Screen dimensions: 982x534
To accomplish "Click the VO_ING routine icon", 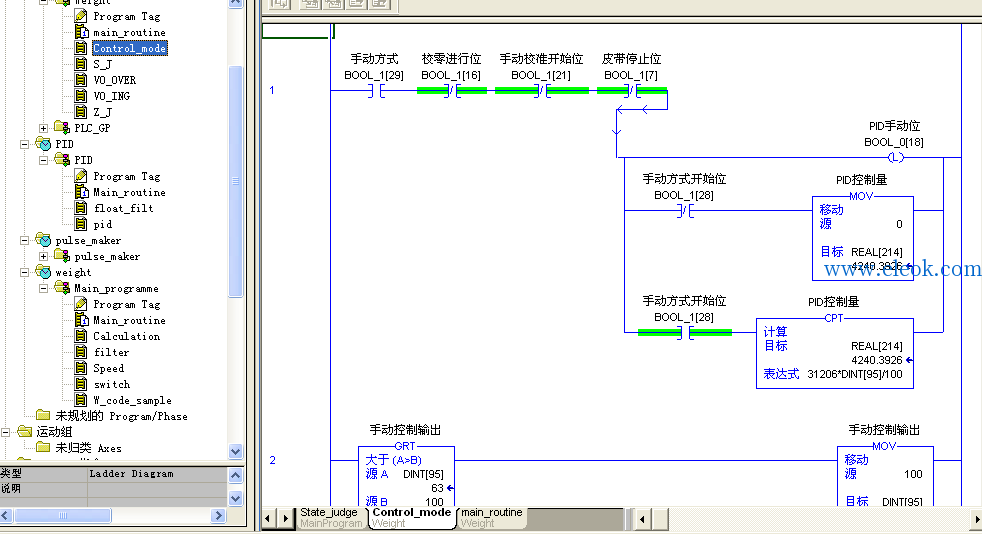I will [x=81, y=96].
